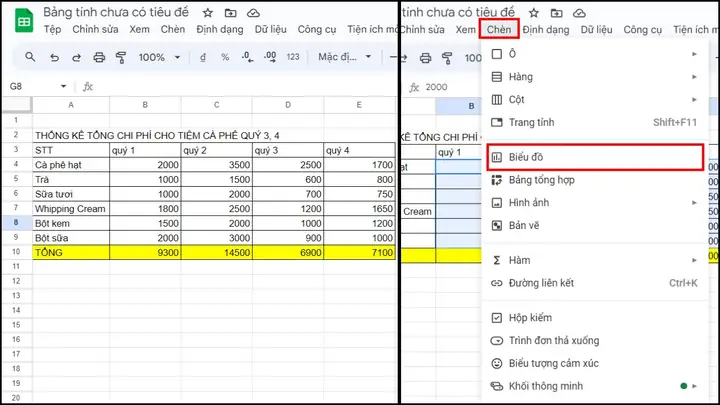Viewport: 720px width, 405px height.
Task: Click Paint format icon in right toolbar
Action: point(447,58)
